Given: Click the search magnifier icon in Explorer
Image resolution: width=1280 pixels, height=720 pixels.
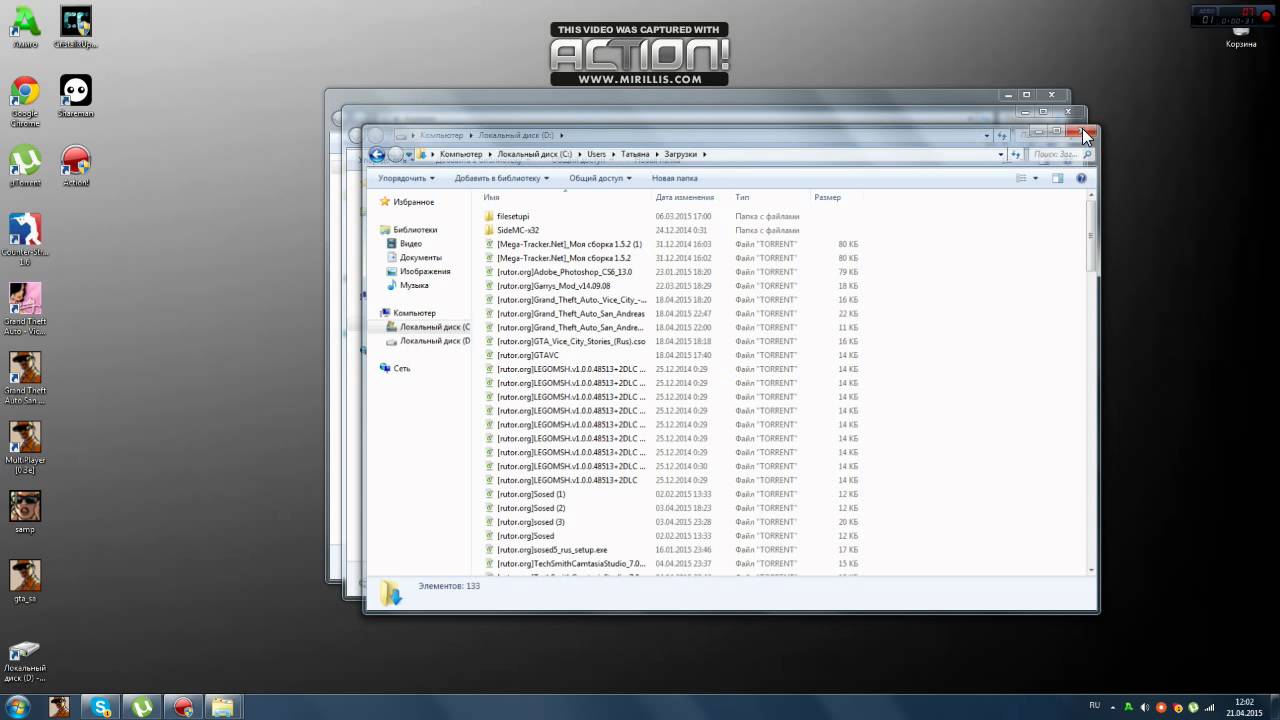Looking at the screenshot, I should (1088, 154).
